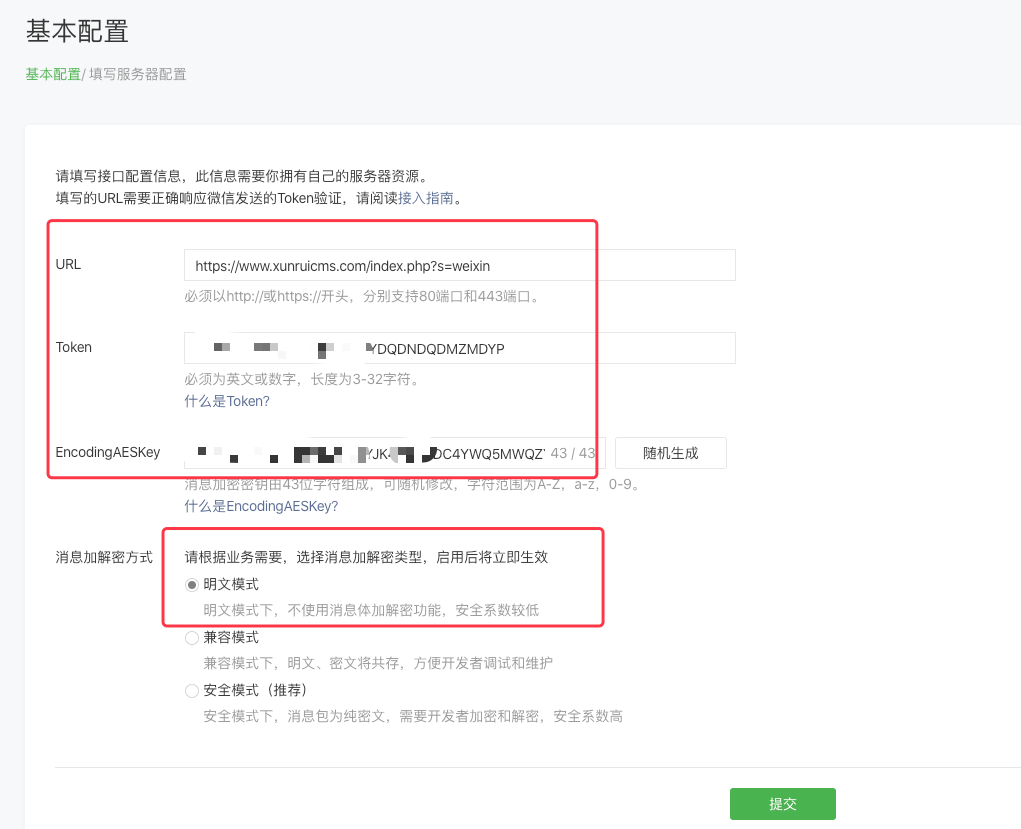This screenshot has width=1021, height=829.
Task: Click the 明文模式下，不使用消息体加解密功能 description
Action: point(371,610)
